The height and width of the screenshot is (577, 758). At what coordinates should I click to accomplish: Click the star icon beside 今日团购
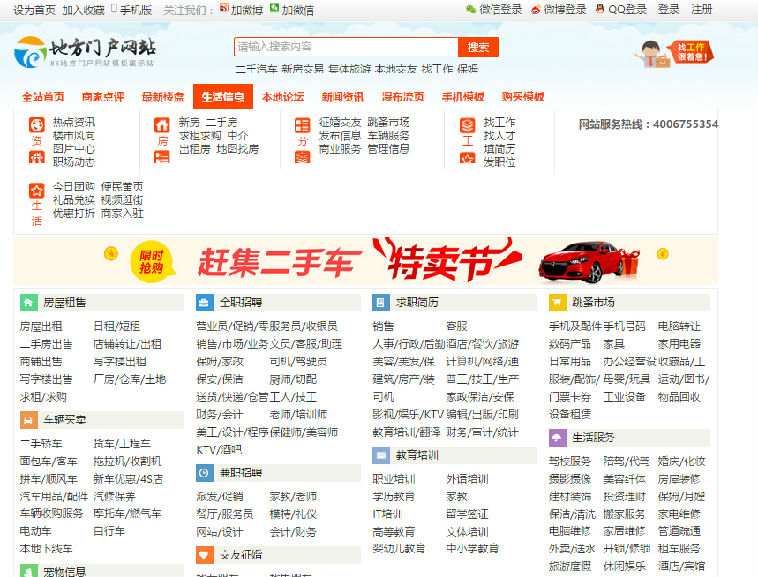point(37,190)
